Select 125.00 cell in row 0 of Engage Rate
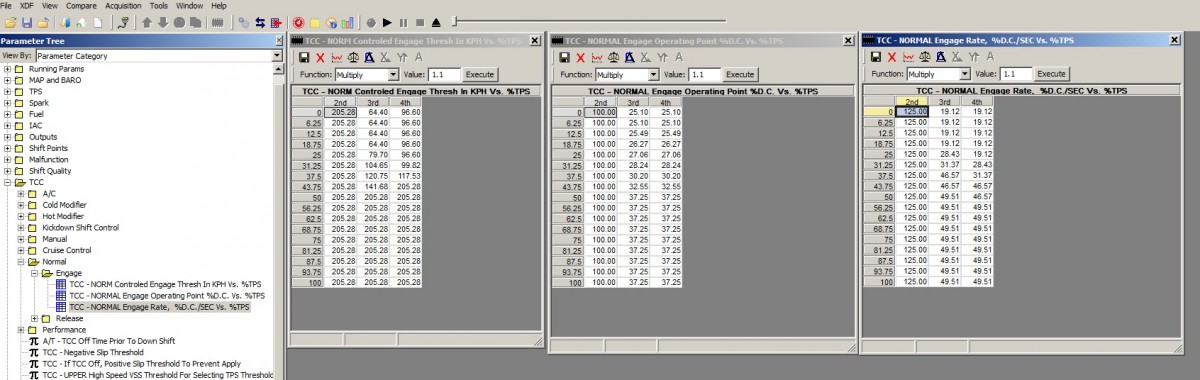 (912, 111)
